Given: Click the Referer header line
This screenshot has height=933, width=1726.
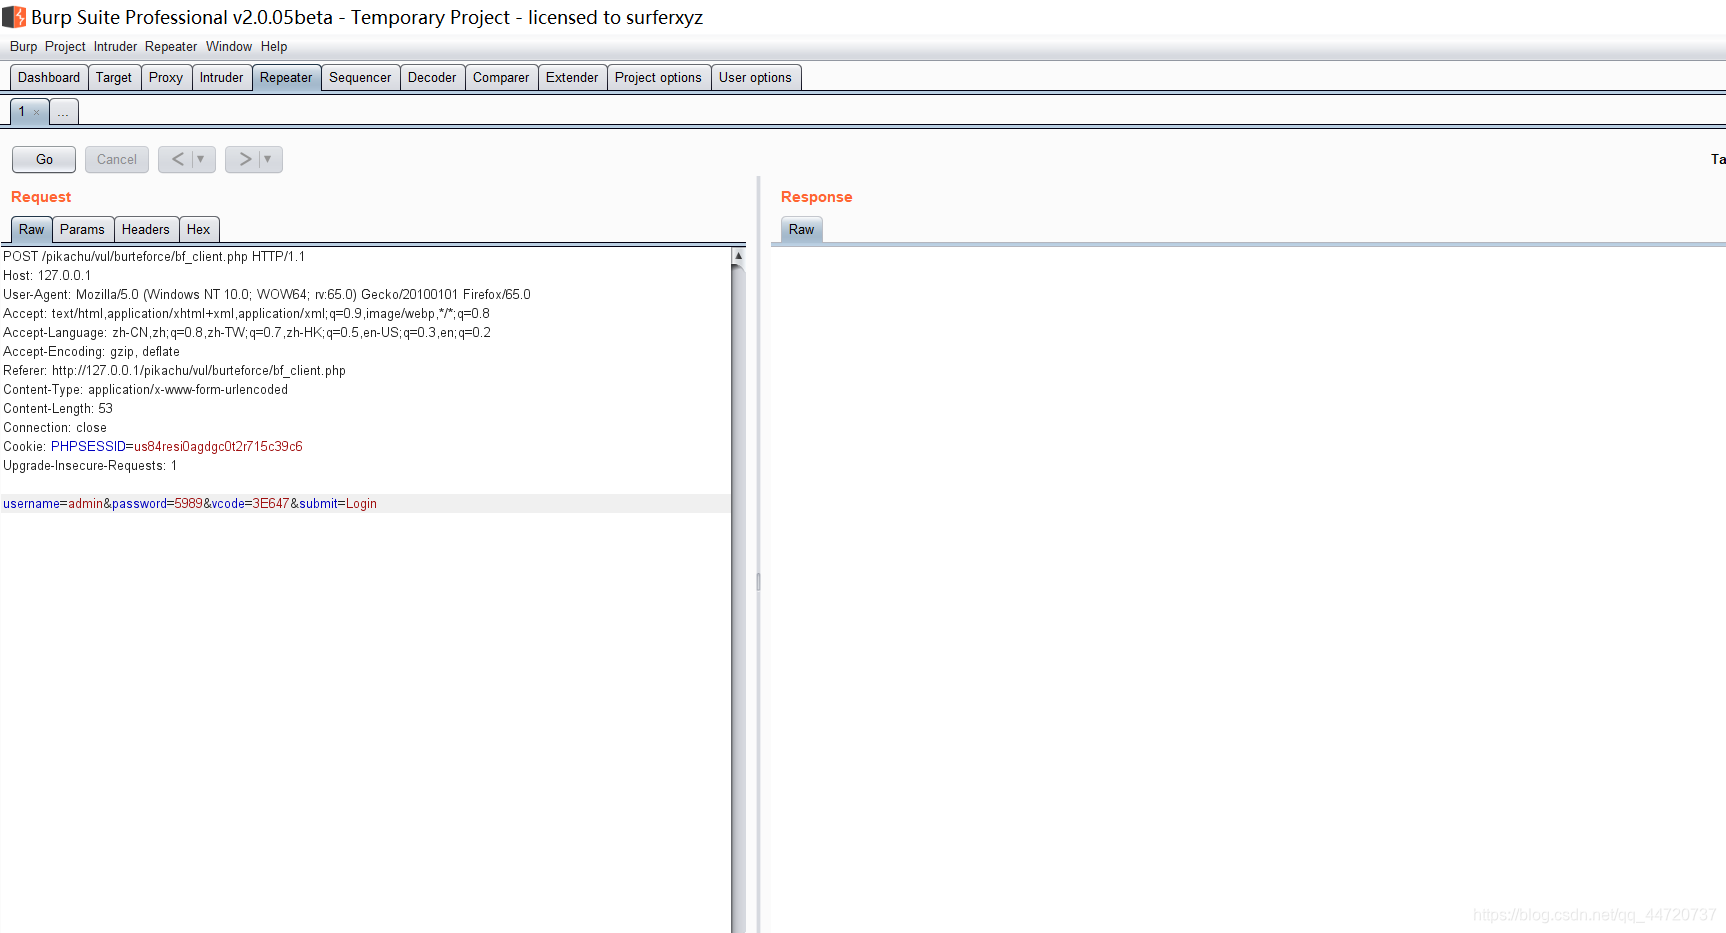Looking at the screenshot, I should [x=174, y=370].
